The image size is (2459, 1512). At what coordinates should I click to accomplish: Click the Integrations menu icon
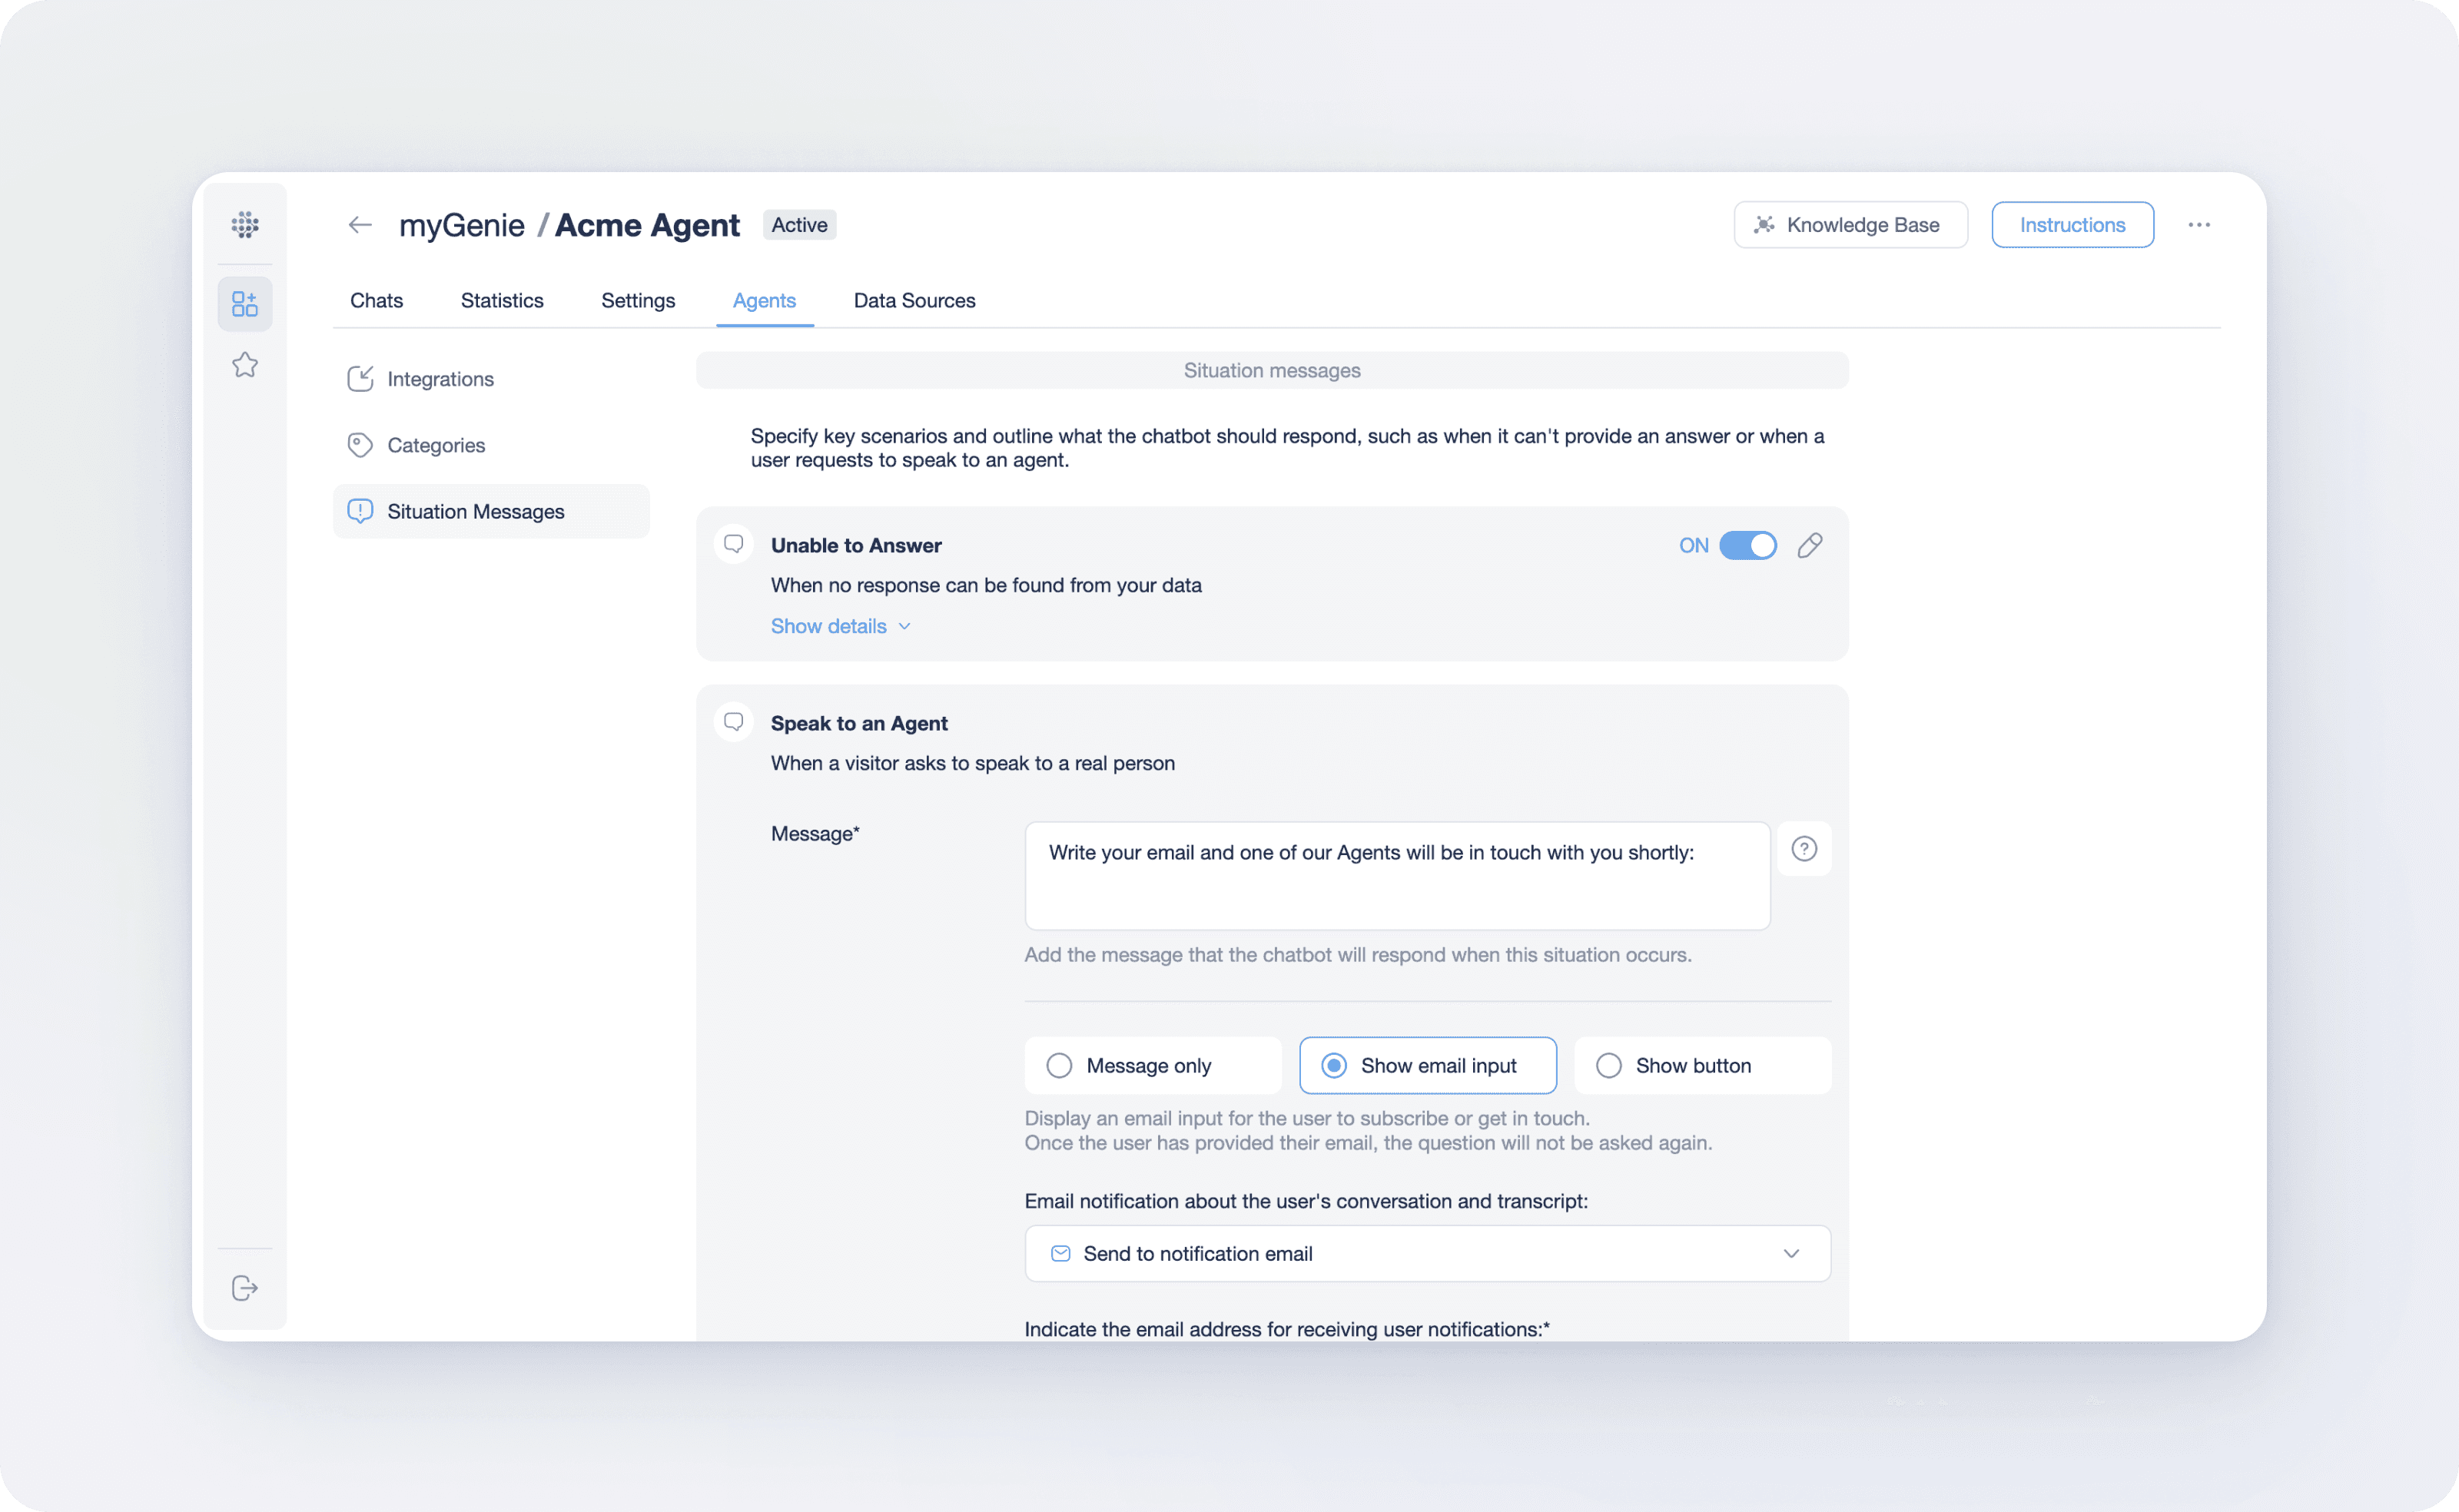pos(360,377)
